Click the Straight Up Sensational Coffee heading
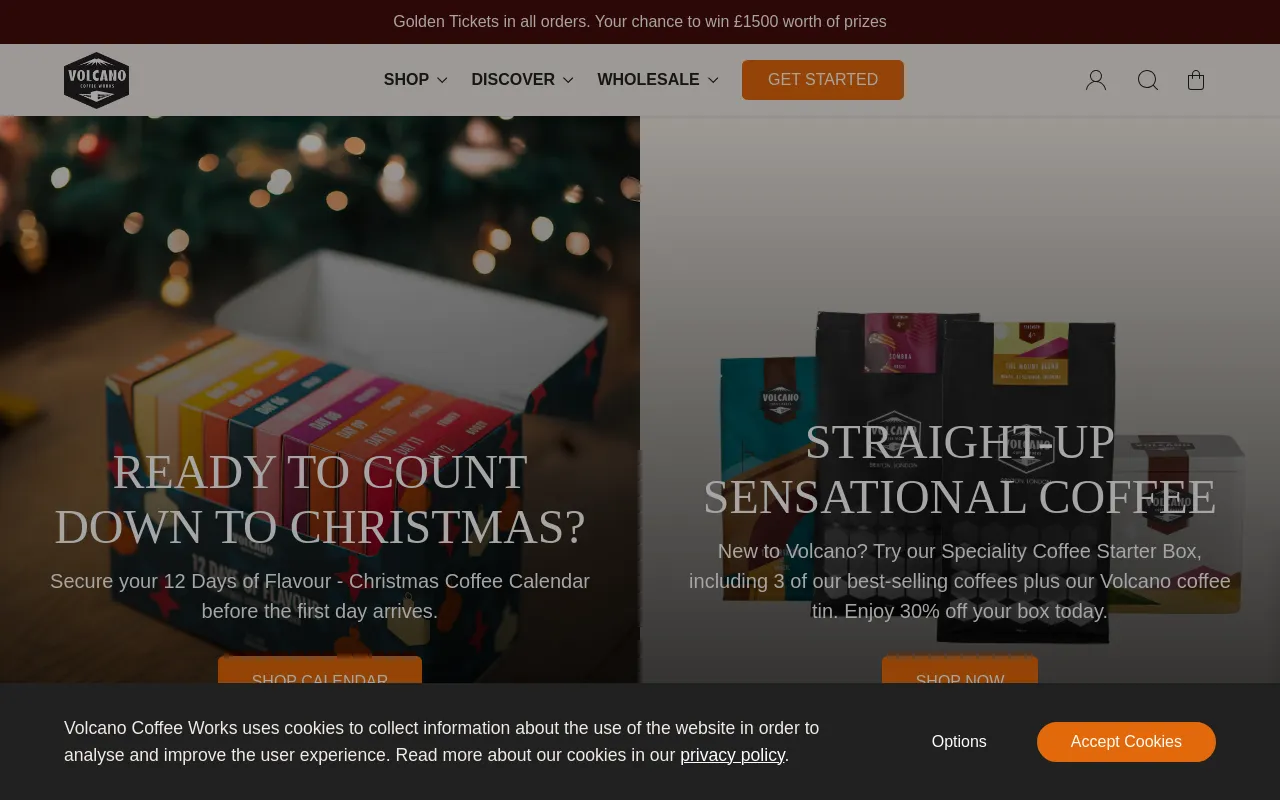This screenshot has width=1280, height=800. click(x=960, y=470)
